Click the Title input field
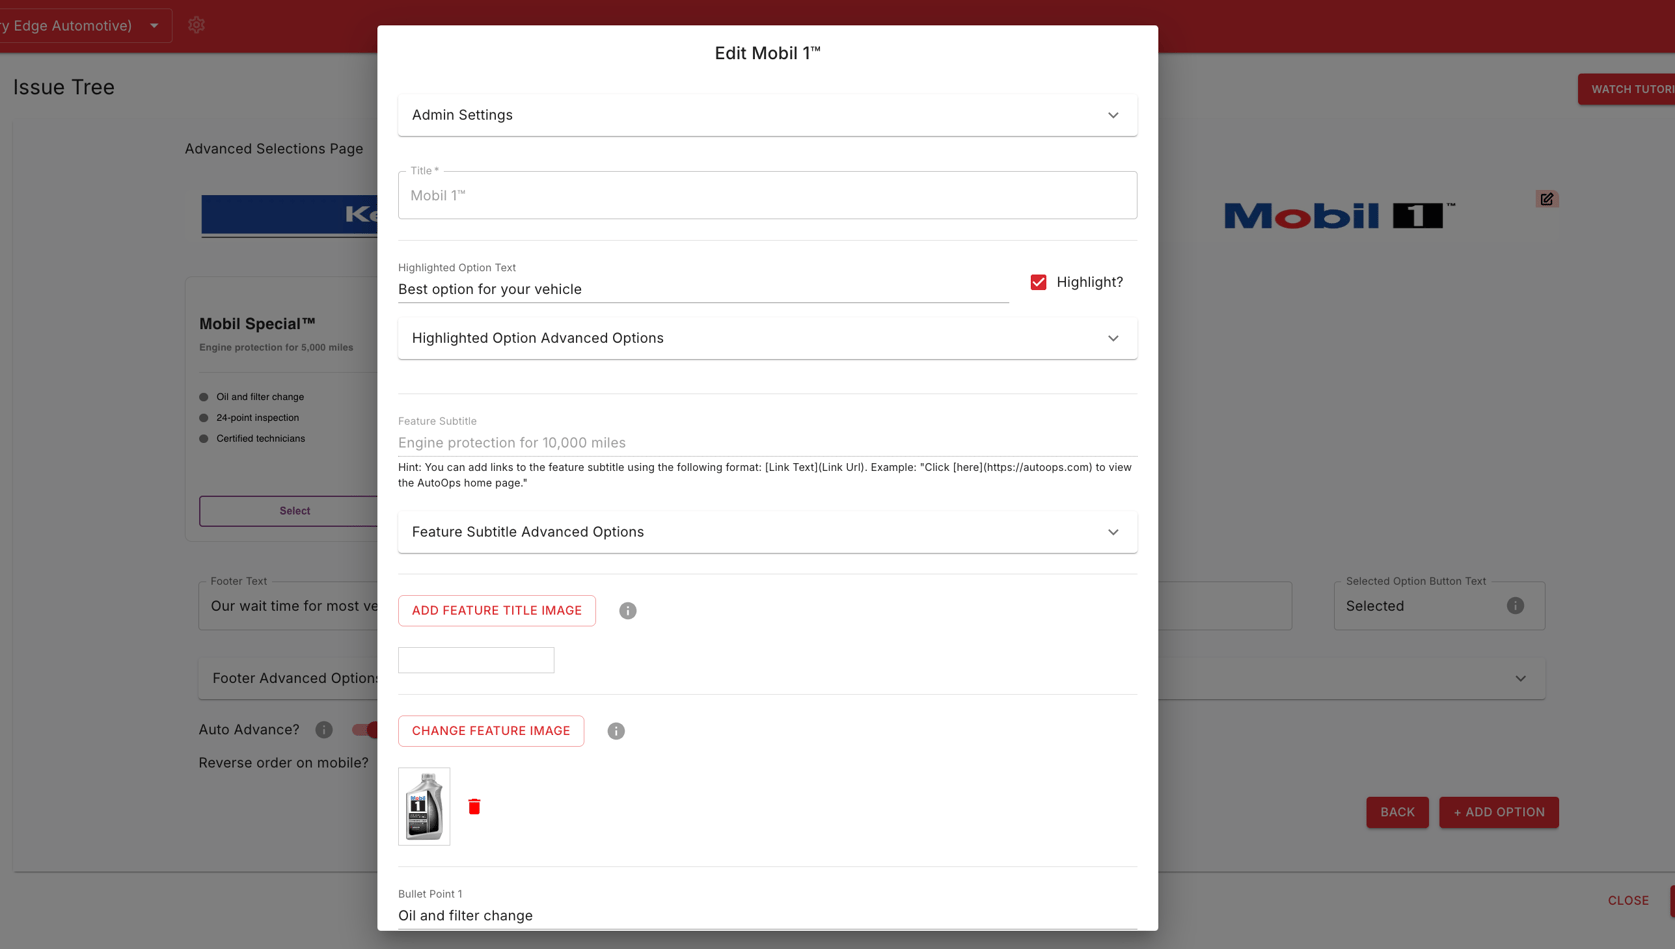The height and width of the screenshot is (949, 1675). [767, 195]
